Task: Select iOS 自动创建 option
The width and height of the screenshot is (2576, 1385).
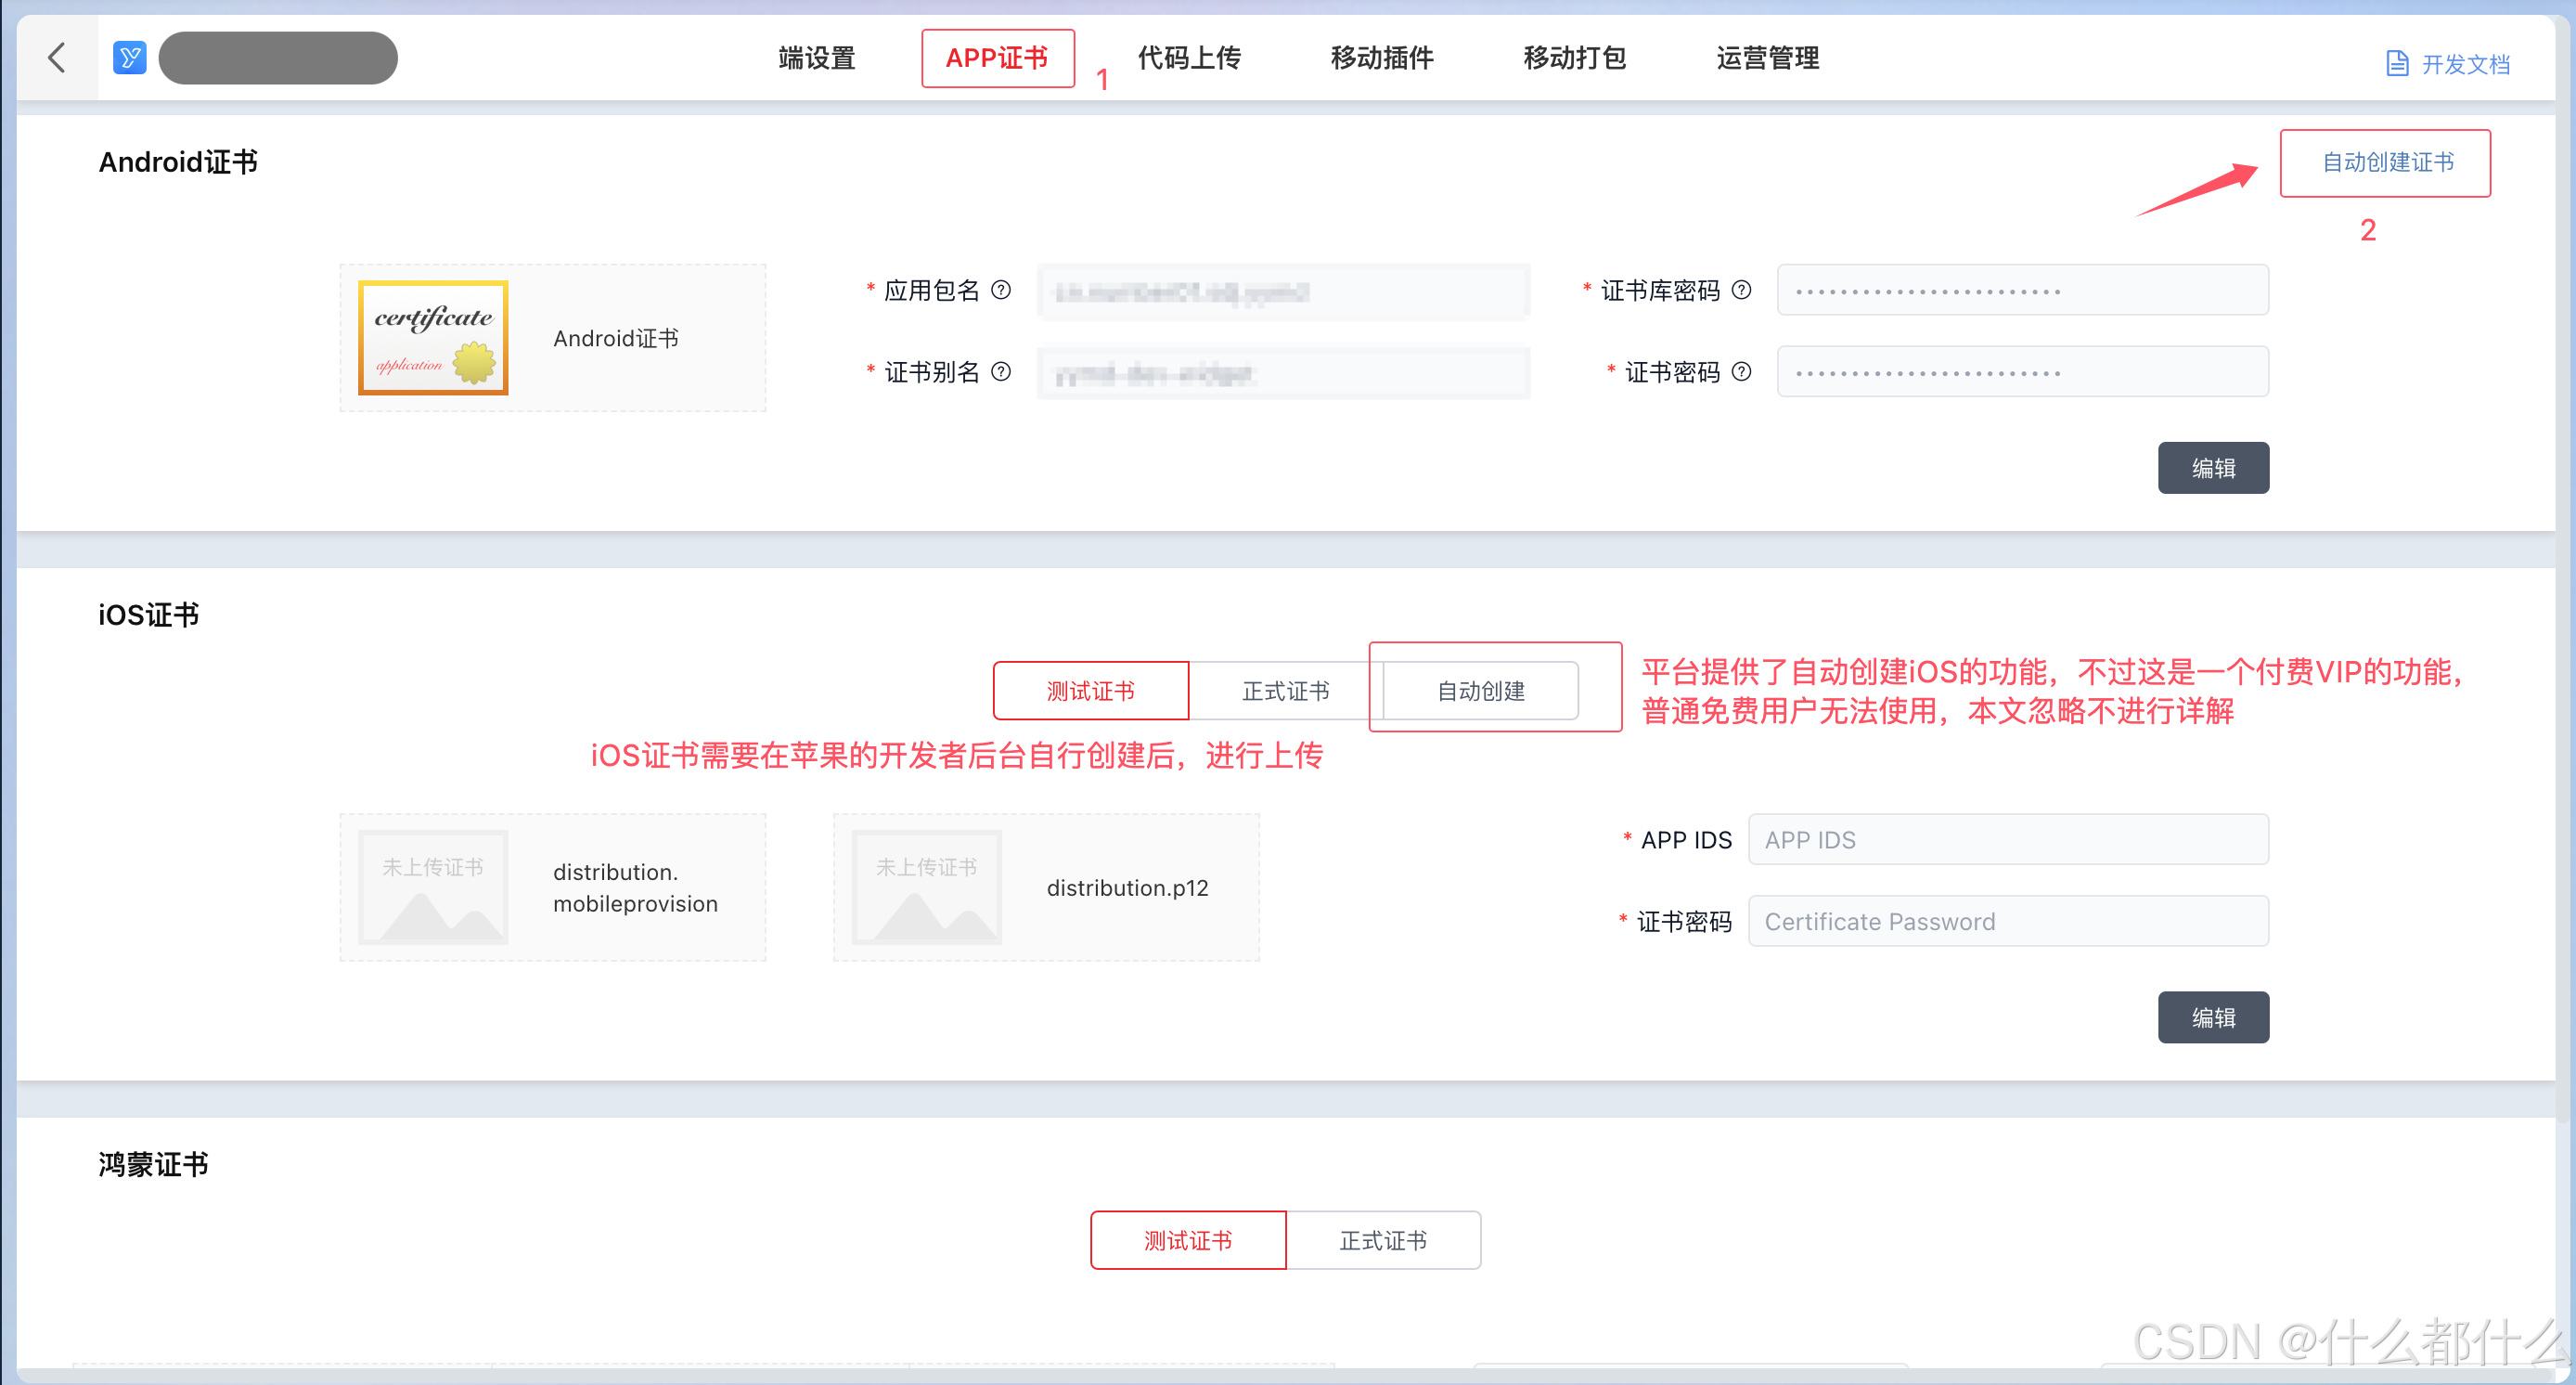Action: pos(1480,691)
